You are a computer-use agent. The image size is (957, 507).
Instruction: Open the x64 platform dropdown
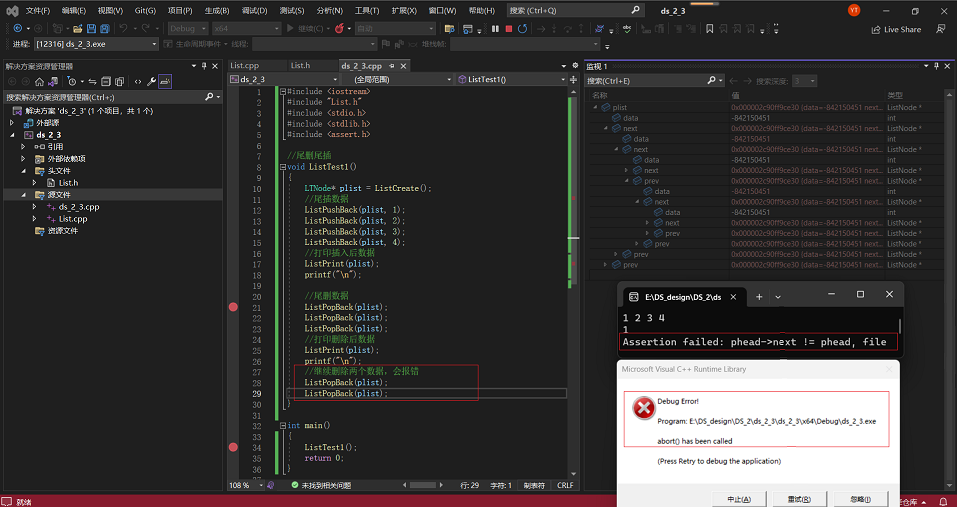tap(247, 29)
